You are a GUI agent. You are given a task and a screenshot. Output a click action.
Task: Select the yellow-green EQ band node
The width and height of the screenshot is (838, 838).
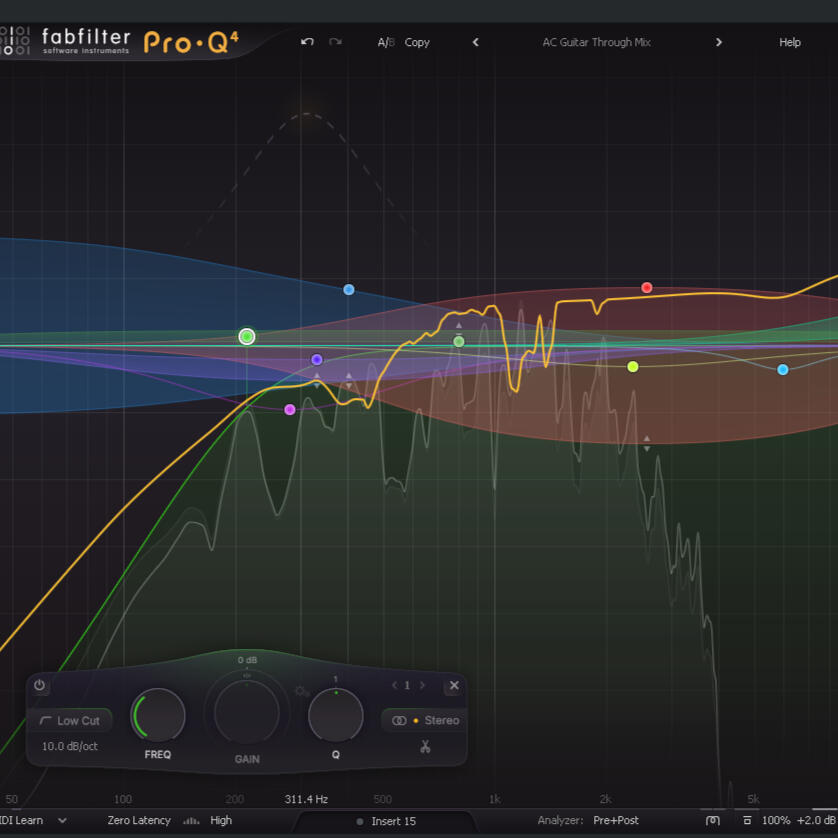click(x=632, y=367)
